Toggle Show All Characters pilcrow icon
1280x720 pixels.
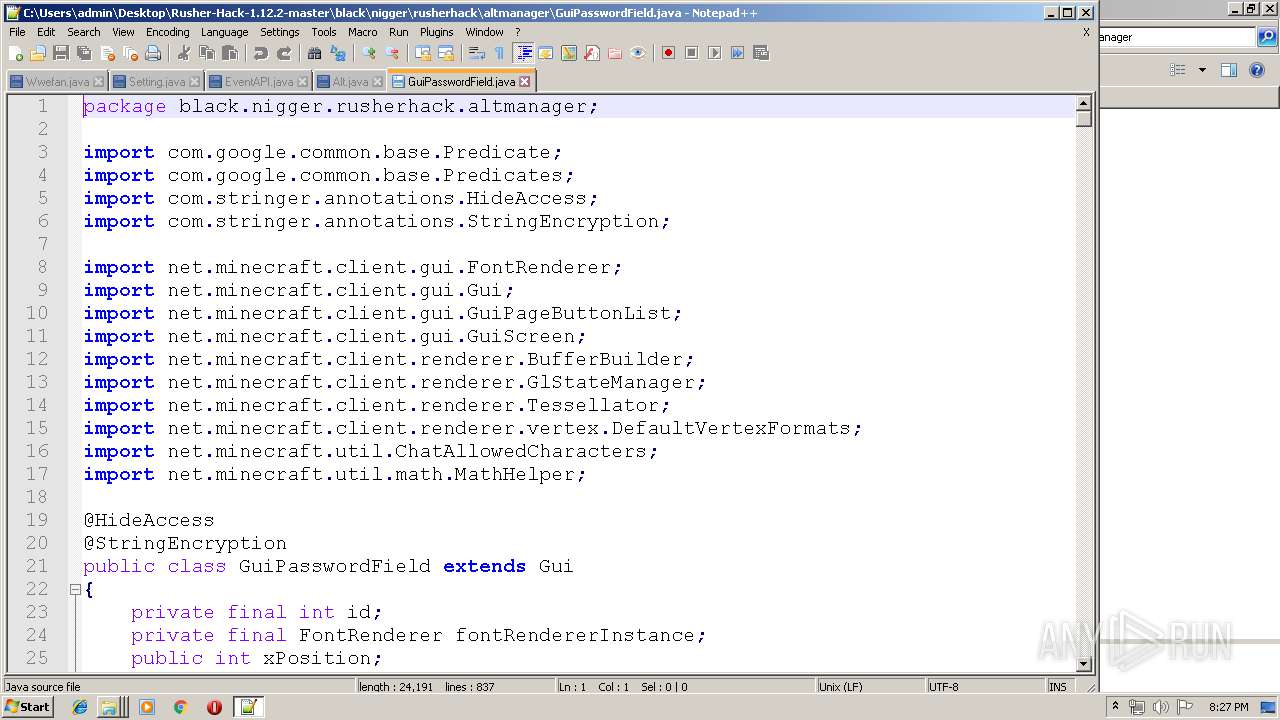tap(500, 53)
